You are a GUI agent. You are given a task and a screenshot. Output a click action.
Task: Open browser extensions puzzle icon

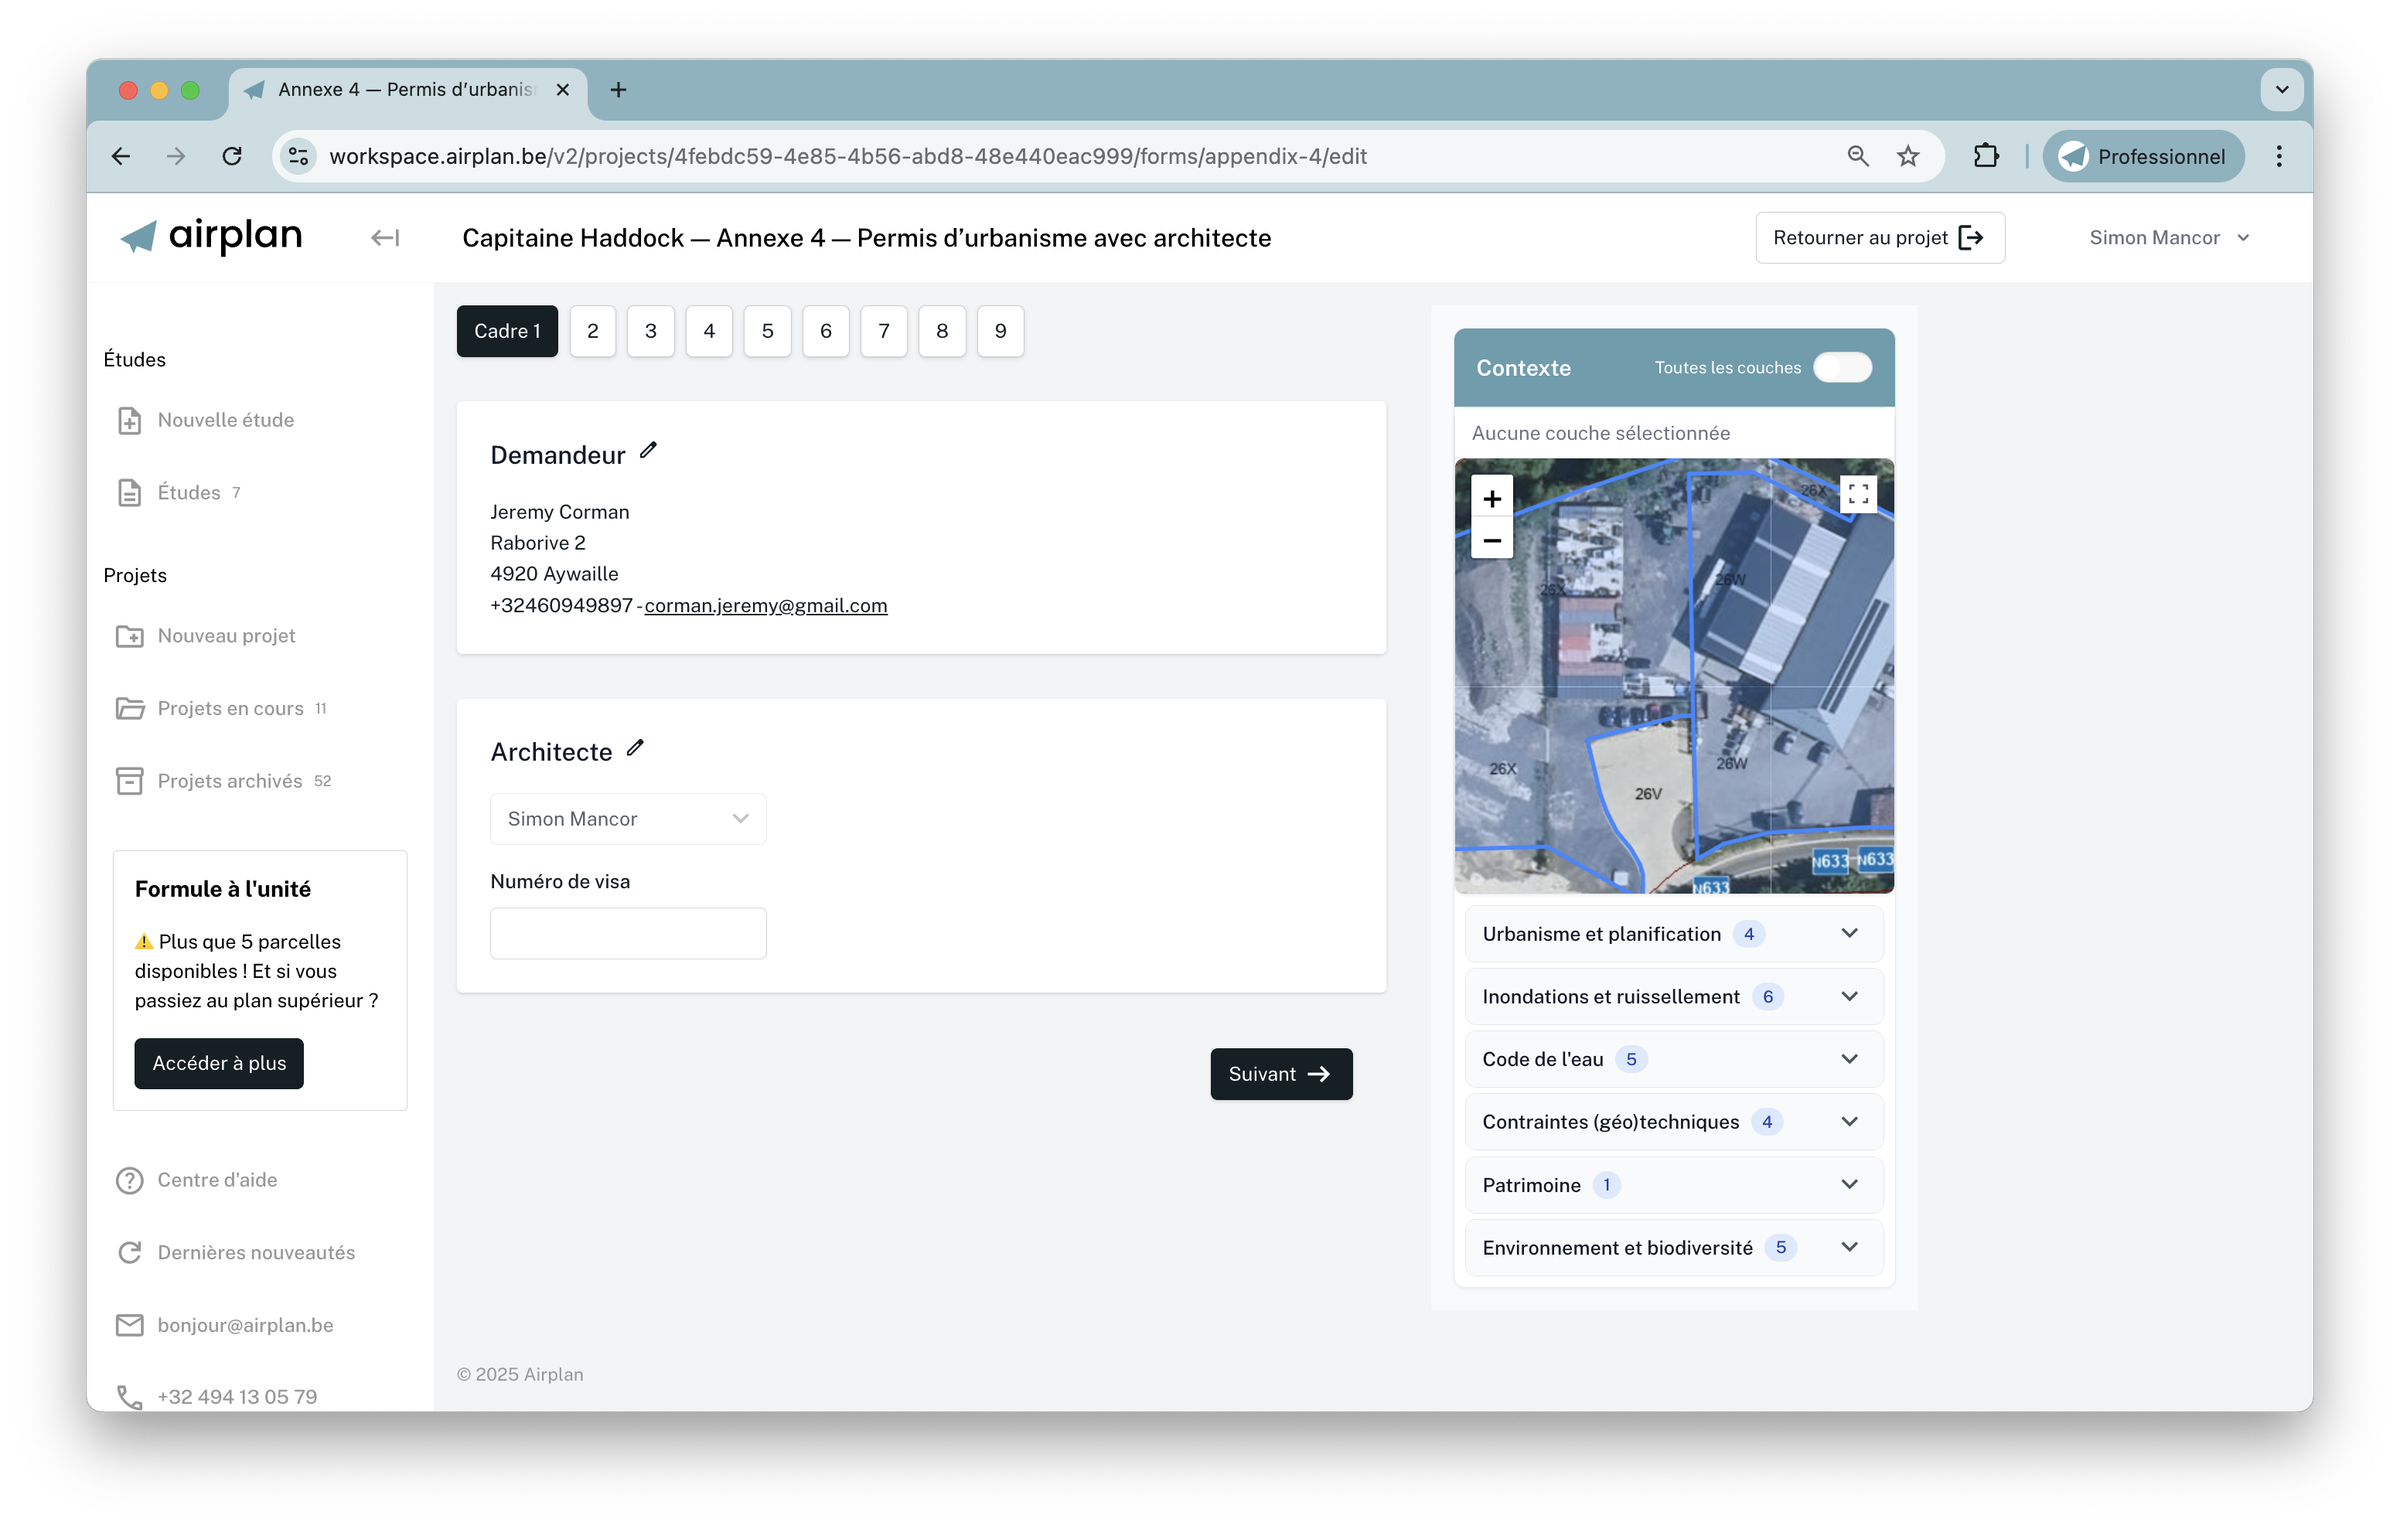click(x=1986, y=156)
